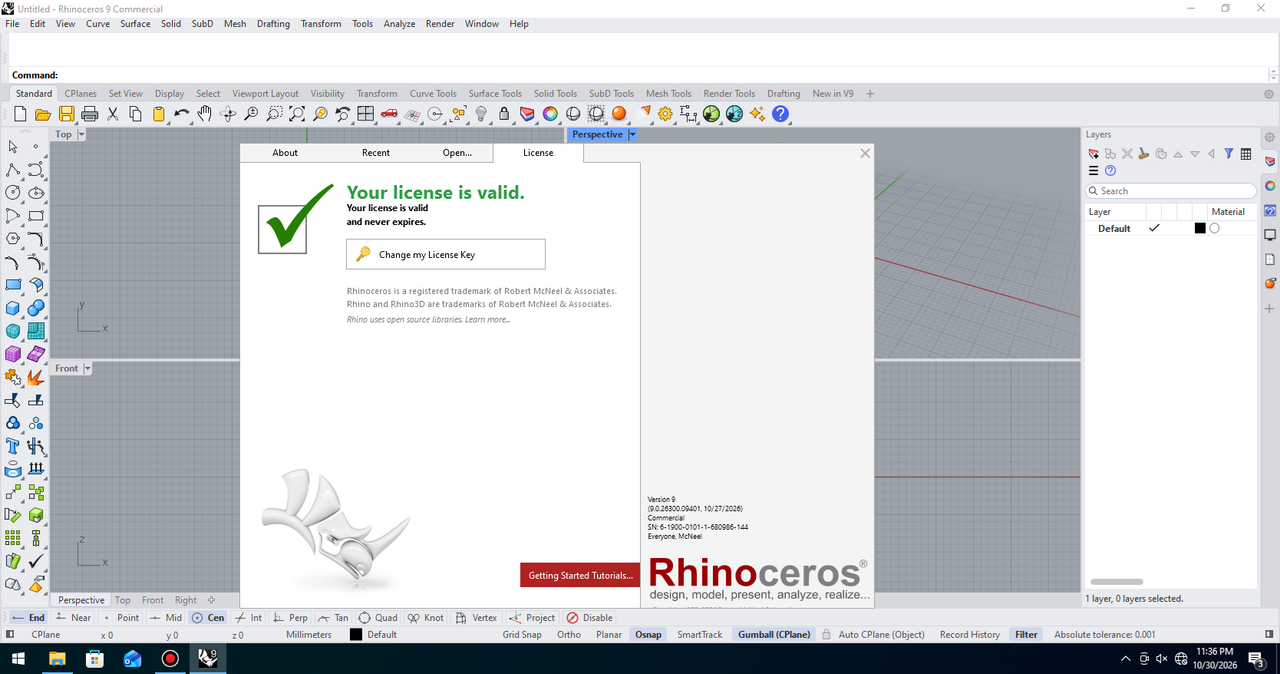Switch to the About tab in splash
The height and width of the screenshot is (674, 1280).
click(285, 152)
